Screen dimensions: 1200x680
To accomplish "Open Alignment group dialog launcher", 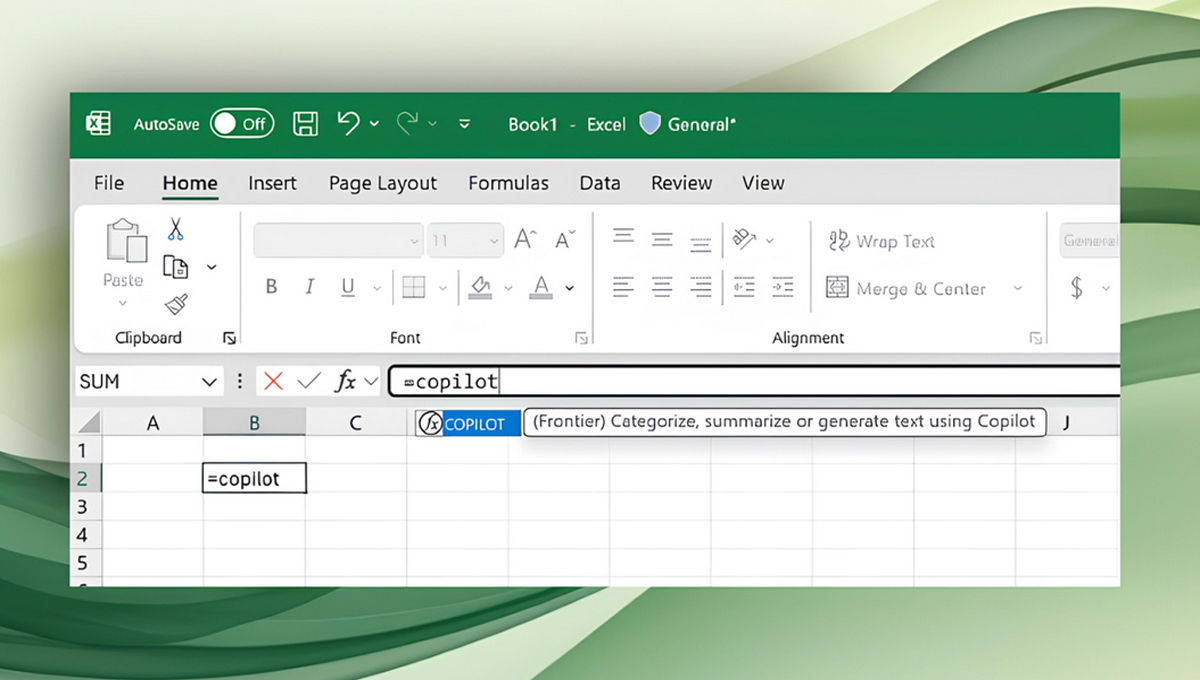I will tap(1036, 338).
